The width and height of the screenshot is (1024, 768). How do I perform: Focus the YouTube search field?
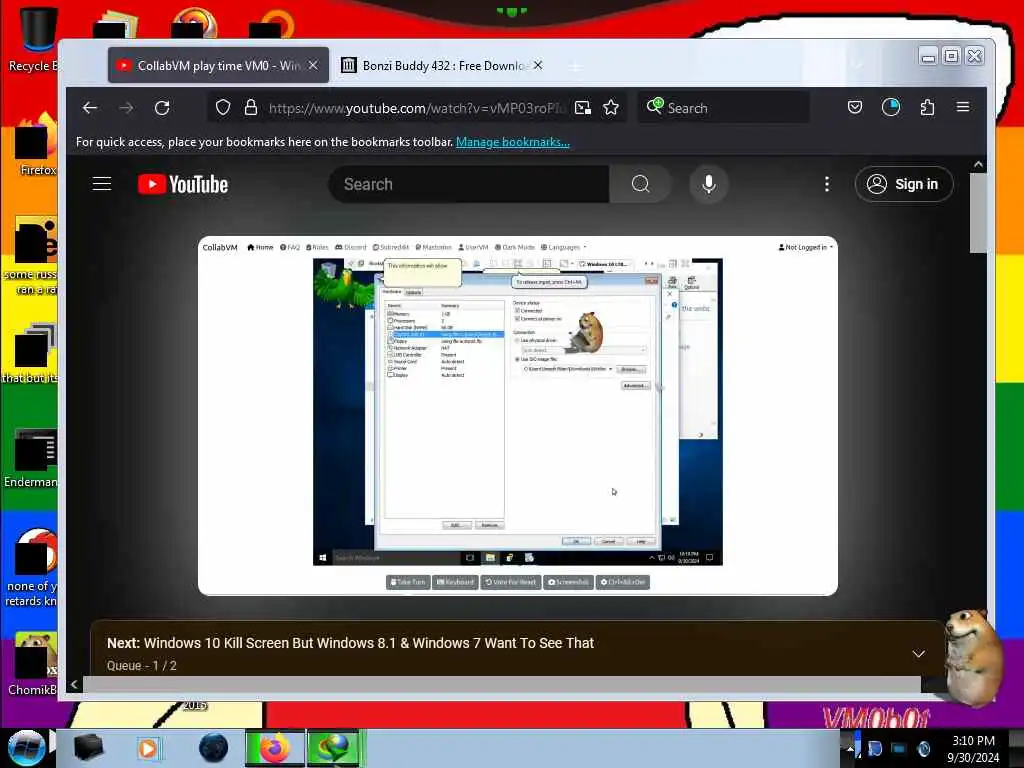469,184
